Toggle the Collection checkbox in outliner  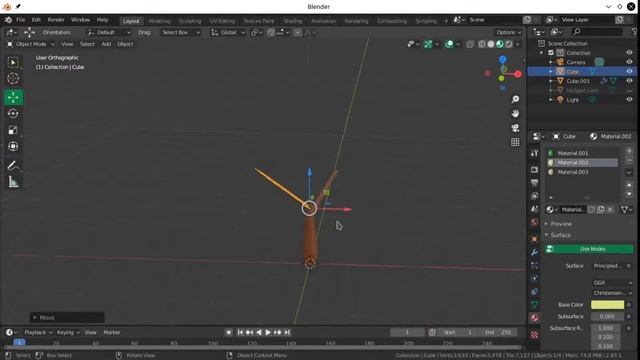point(551,53)
